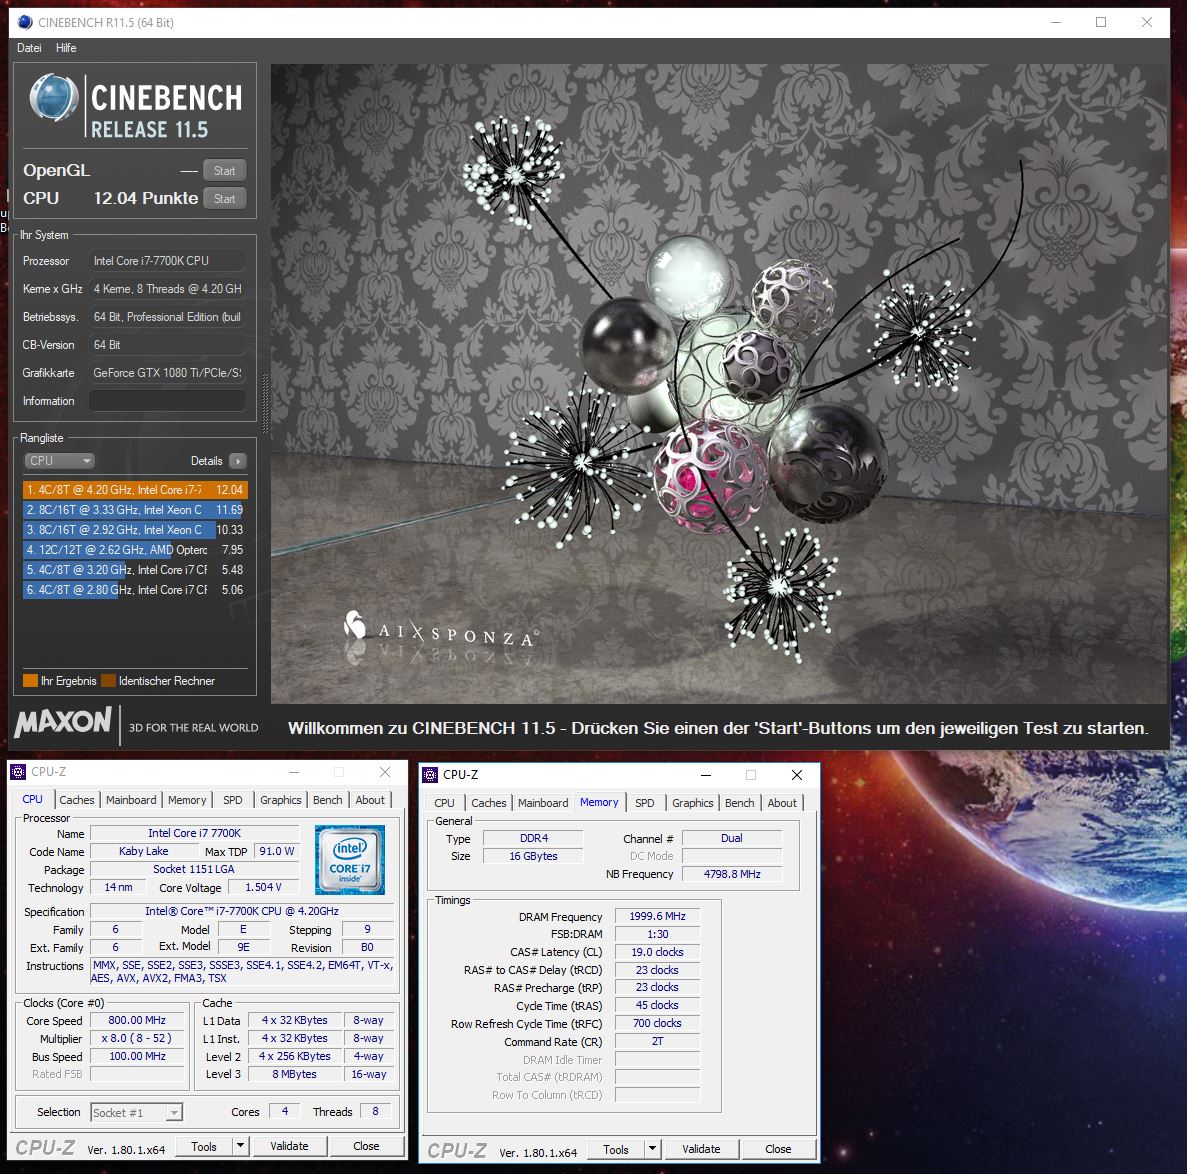Open Tools dropdown arrow in left CPU-Z
1187x1174 pixels.
pyautogui.click(x=240, y=1146)
